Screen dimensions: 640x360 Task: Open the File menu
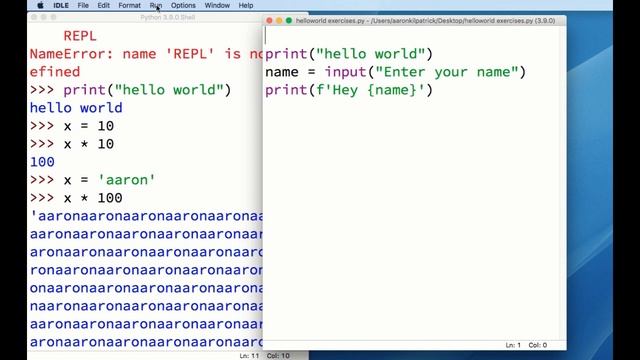tap(83, 5)
